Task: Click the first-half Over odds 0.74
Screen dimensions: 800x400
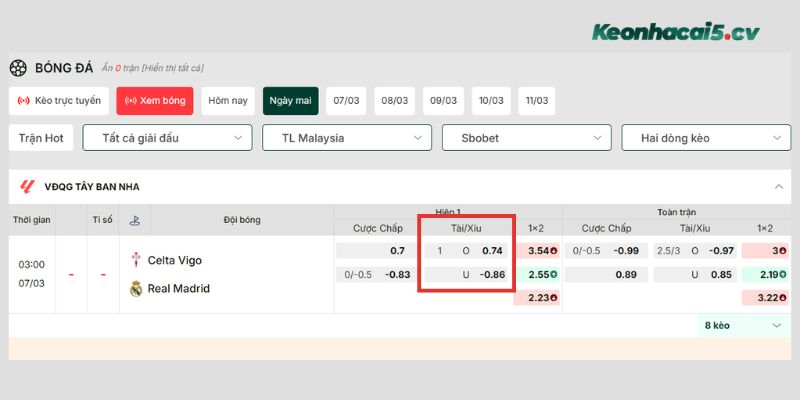Action: point(491,250)
